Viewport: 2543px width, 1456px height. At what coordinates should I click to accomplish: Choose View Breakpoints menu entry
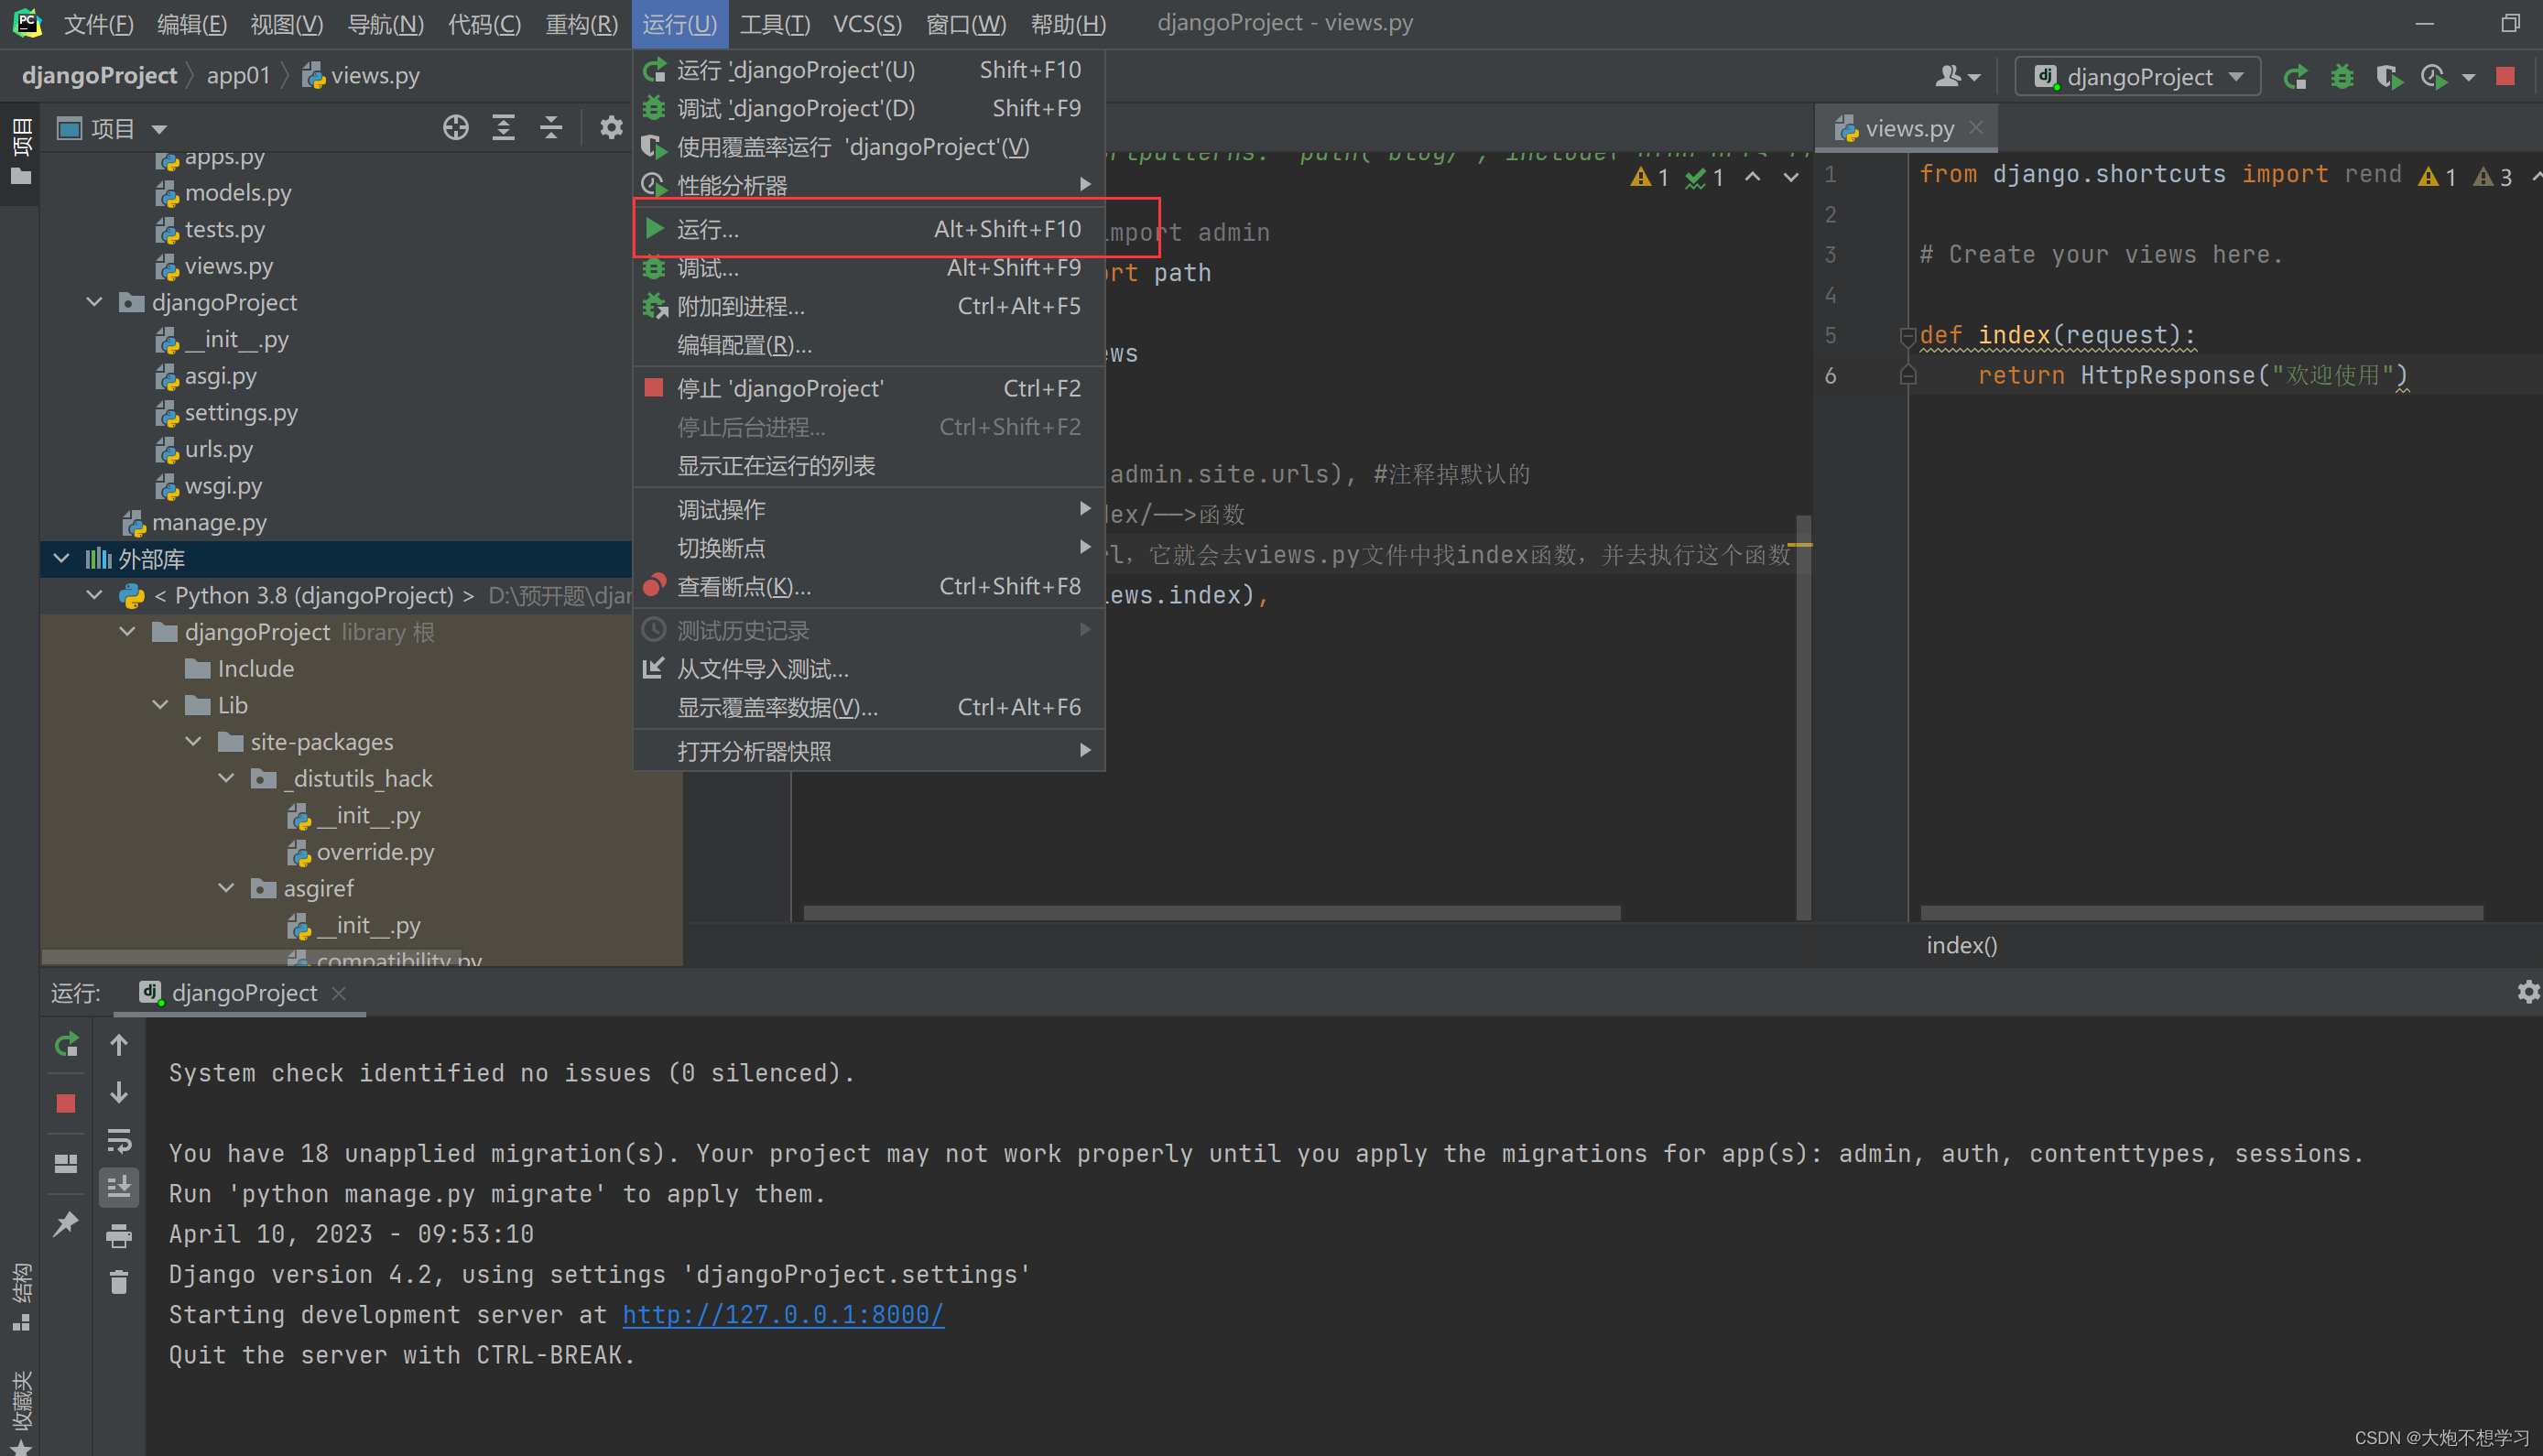tap(868, 586)
